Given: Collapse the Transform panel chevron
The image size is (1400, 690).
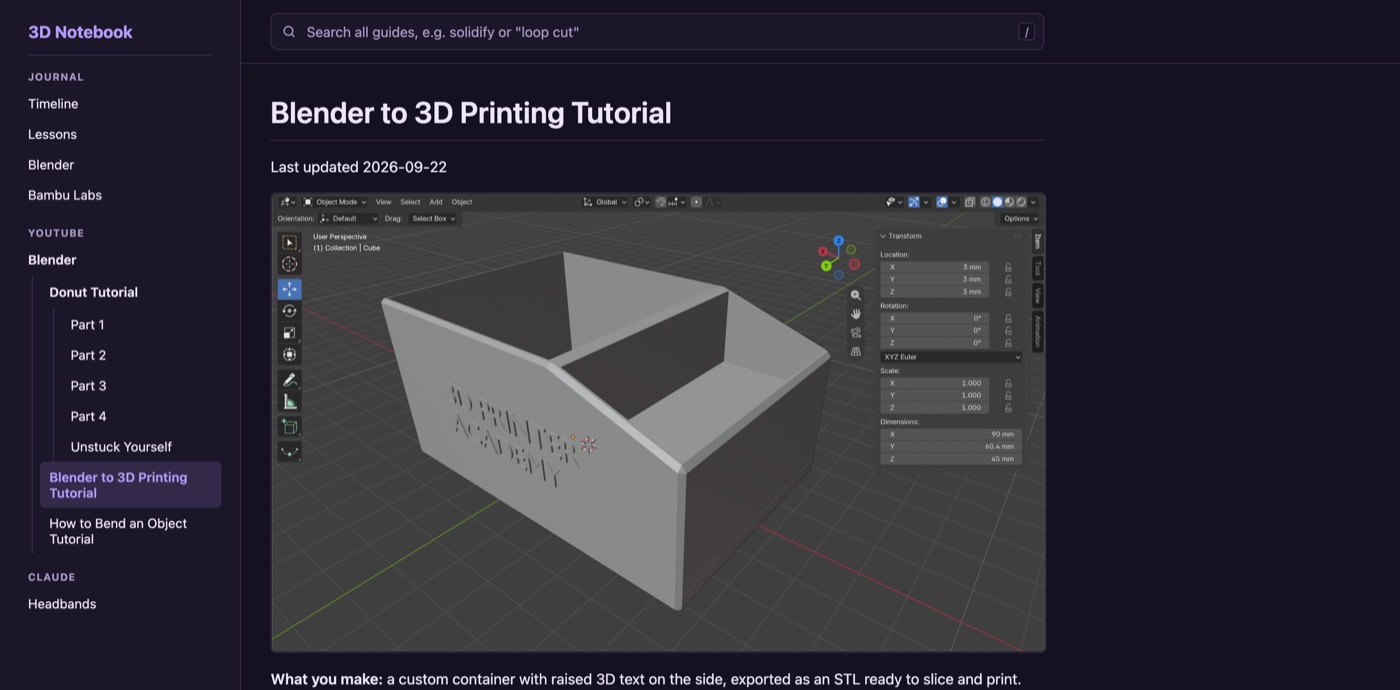Looking at the screenshot, I should 883,236.
